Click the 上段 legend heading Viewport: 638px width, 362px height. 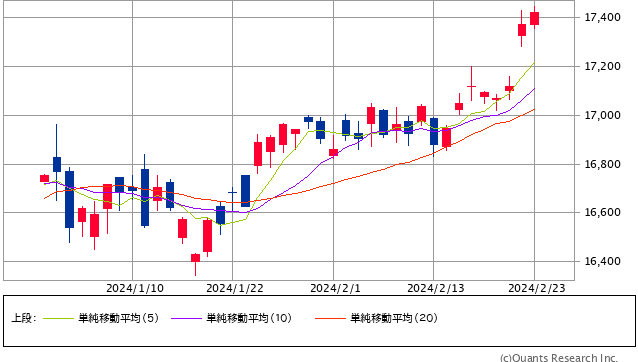(x=24, y=318)
